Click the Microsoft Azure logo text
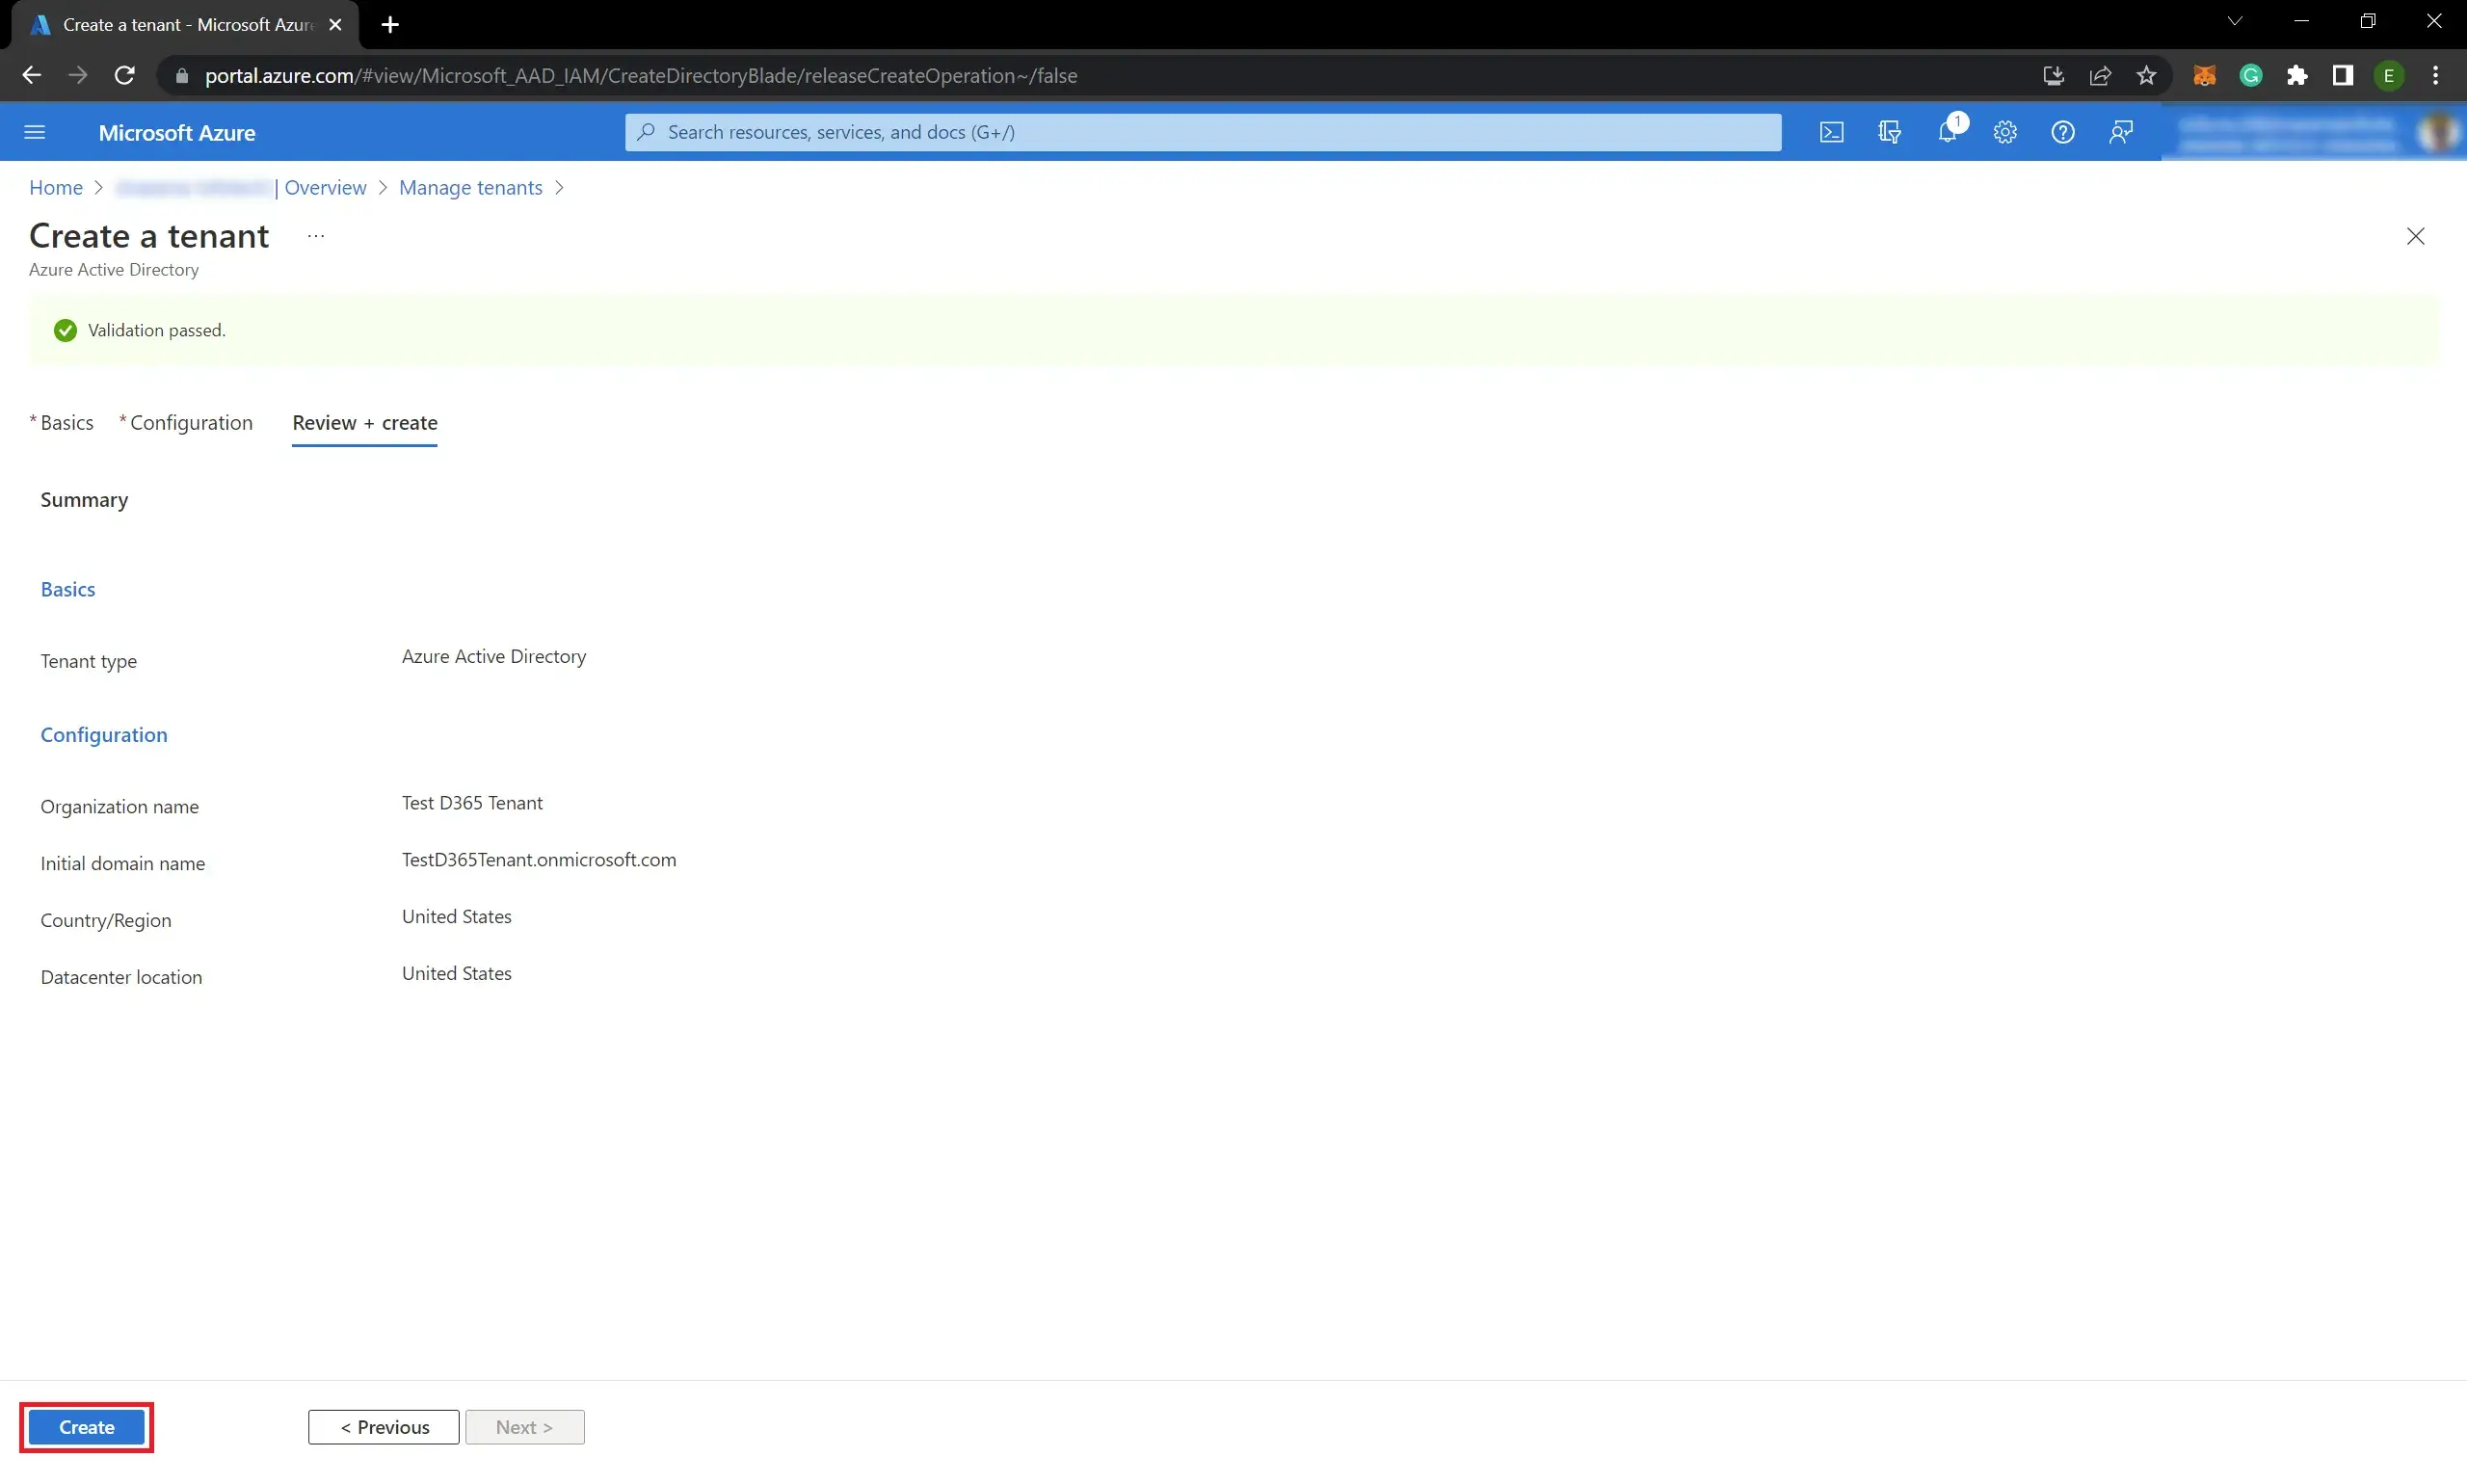 click(x=177, y=132)
